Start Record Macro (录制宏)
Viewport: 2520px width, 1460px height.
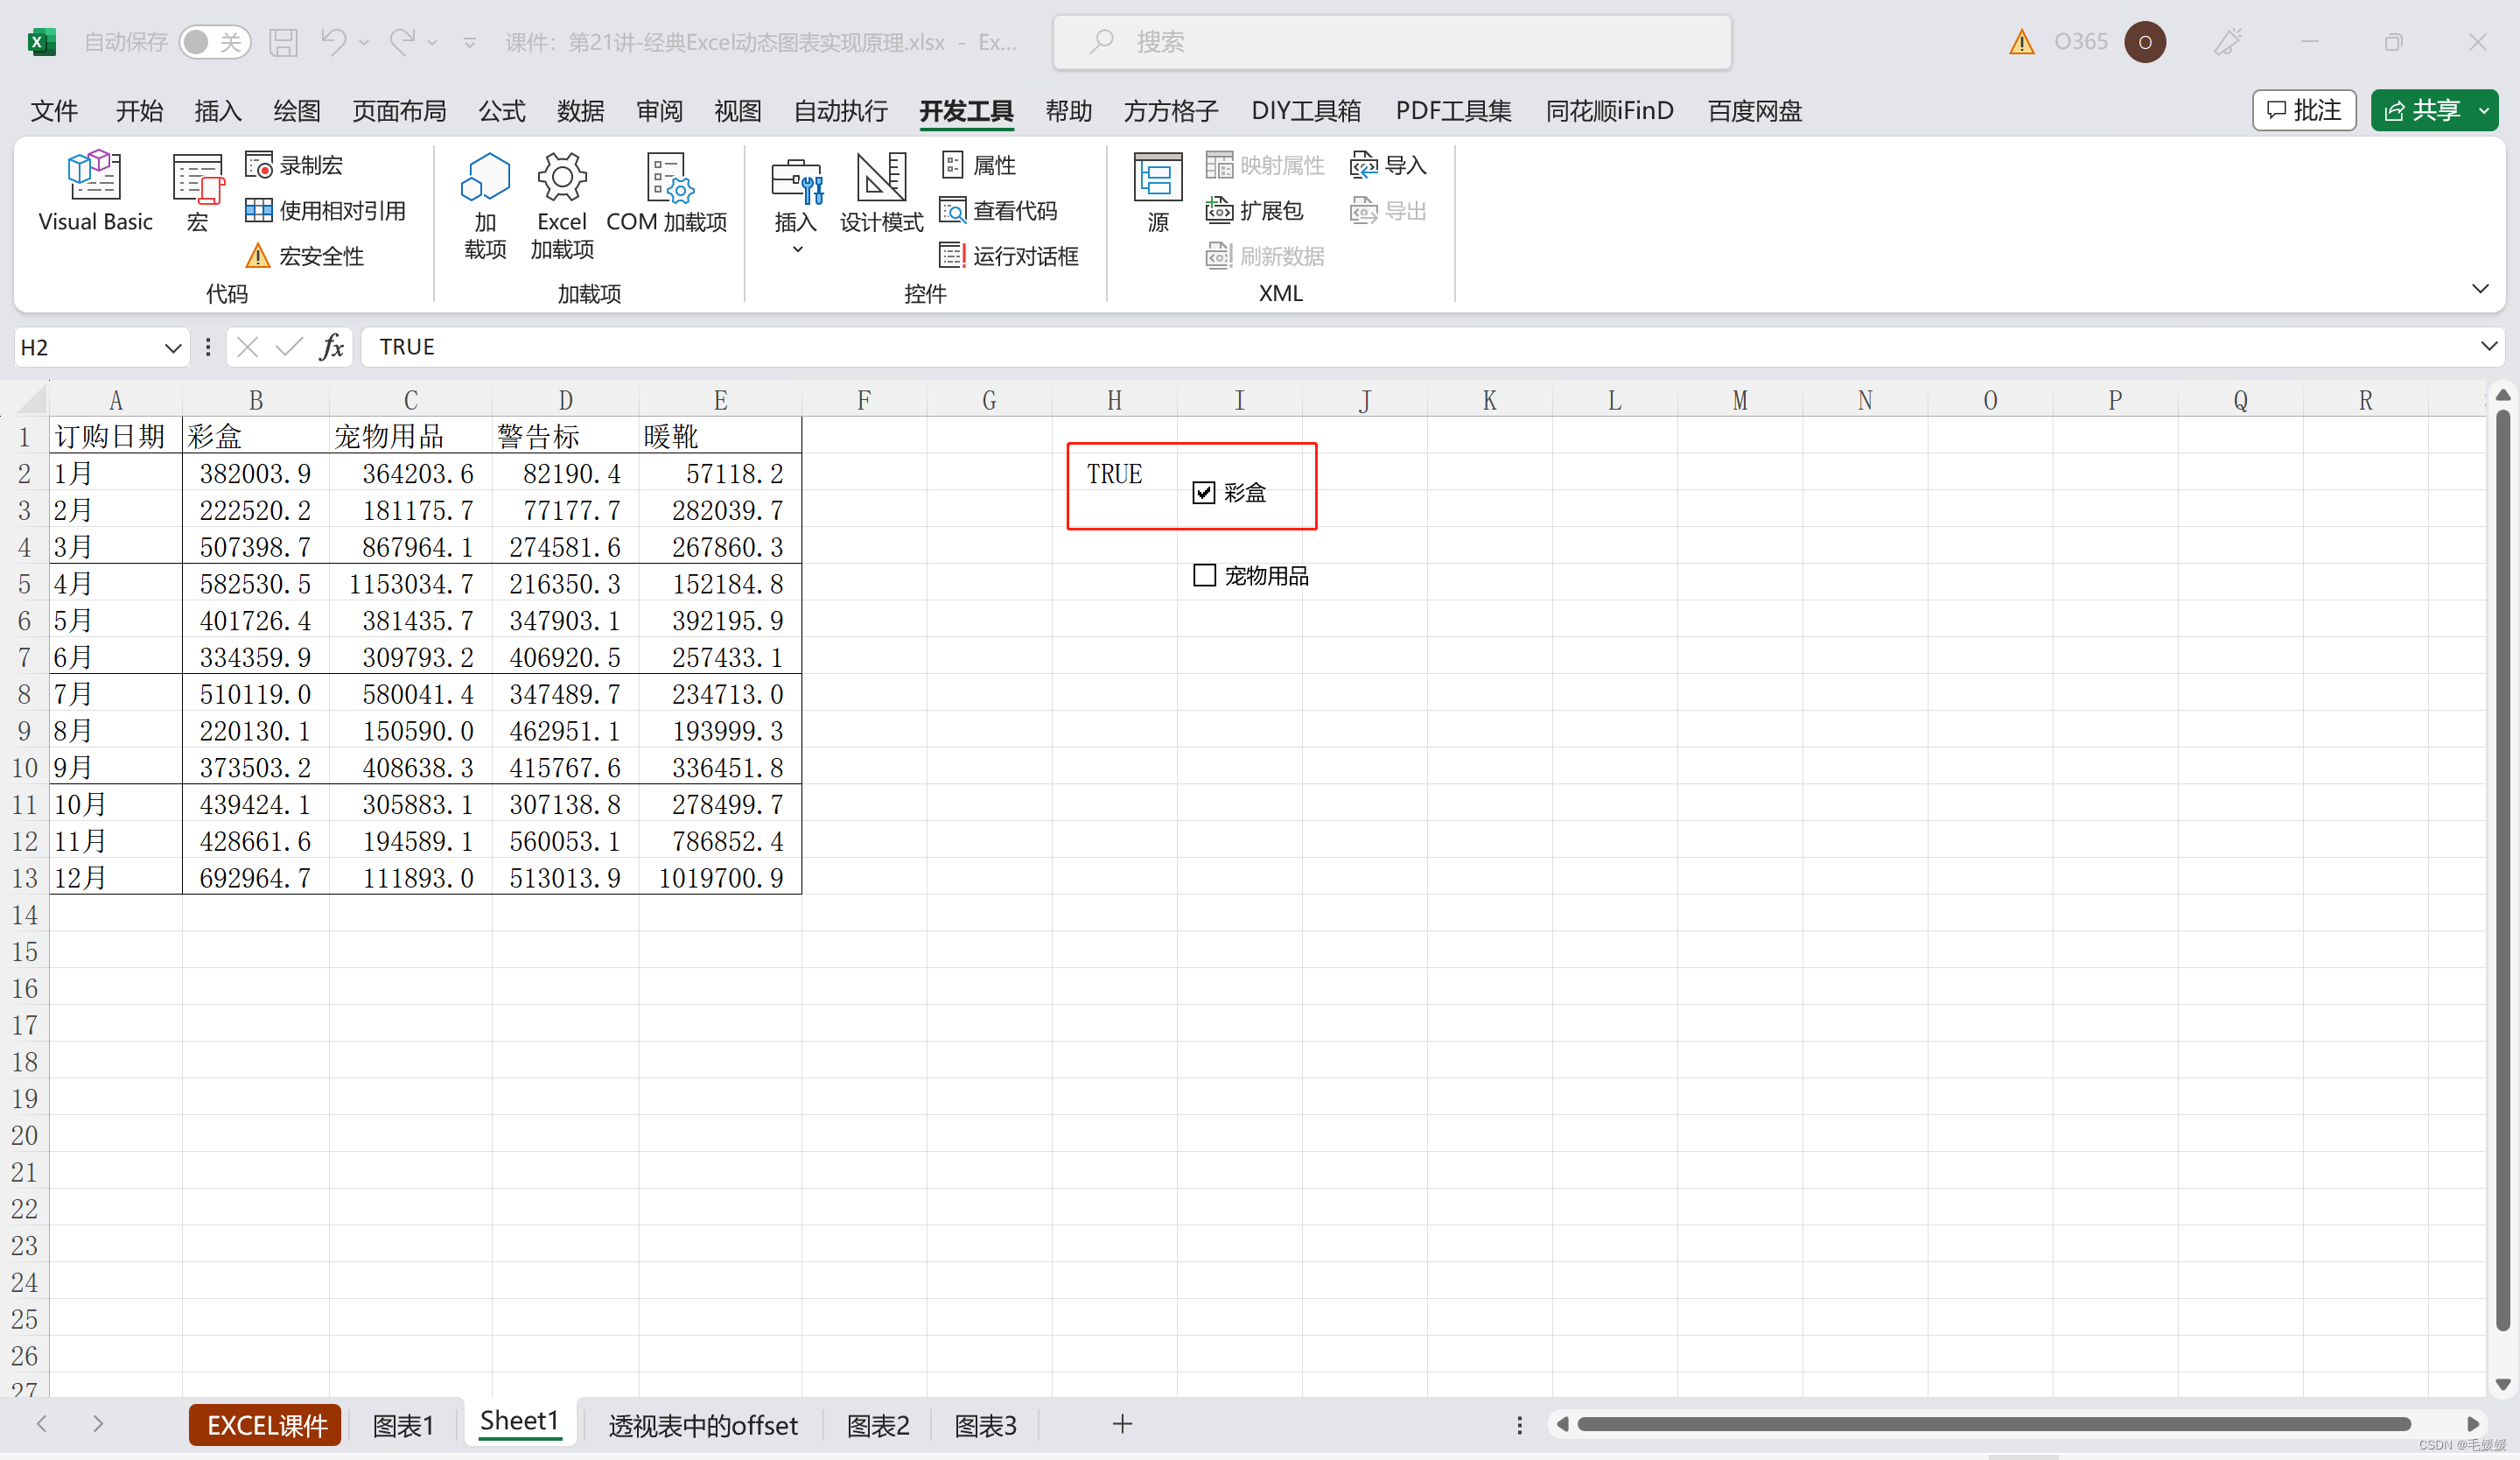point(294,165)
